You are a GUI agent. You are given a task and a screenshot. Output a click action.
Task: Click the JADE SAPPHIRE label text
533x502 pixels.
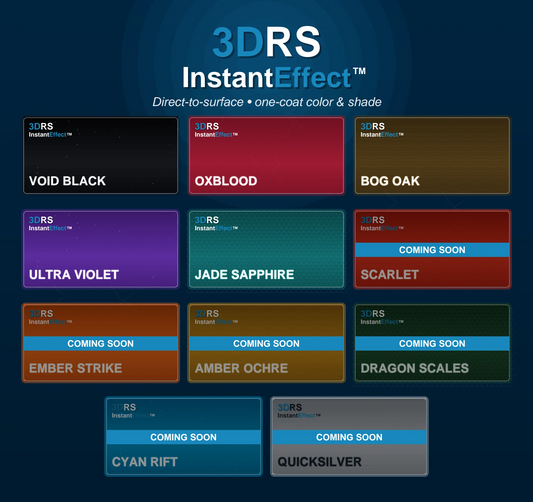pos(244,275)
